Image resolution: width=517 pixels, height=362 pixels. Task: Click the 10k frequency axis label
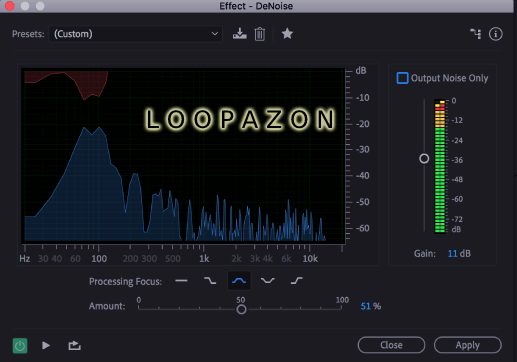pos(310,259)
